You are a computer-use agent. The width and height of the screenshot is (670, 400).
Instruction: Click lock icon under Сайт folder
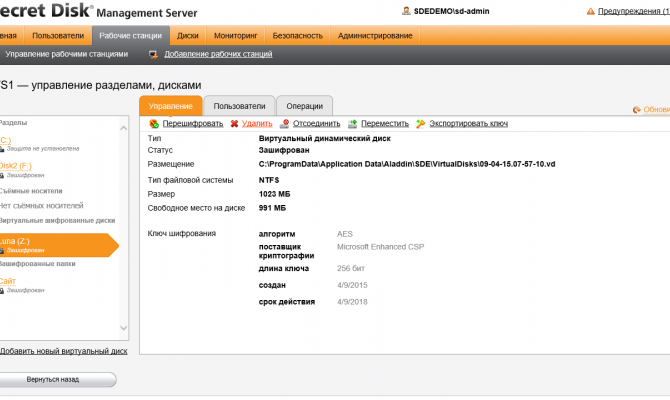pyautogui.click(x=2, y=291)
